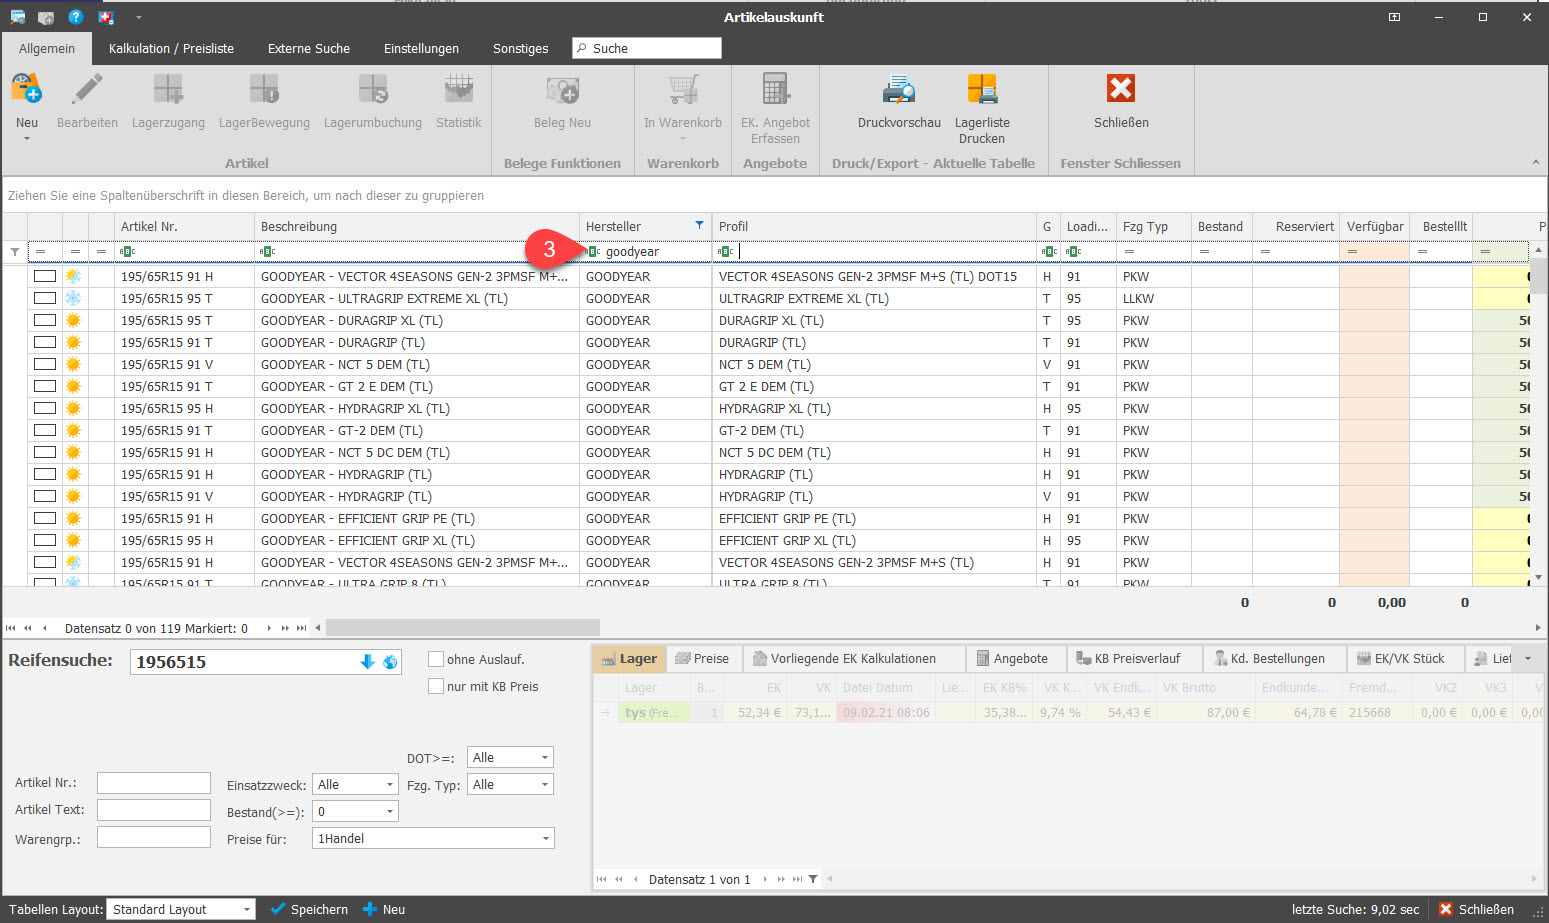Screen dimensions: 1549x923
Task: Switch to the Preise detail tab
Action: pyautogui.click(x=703, y=658)
